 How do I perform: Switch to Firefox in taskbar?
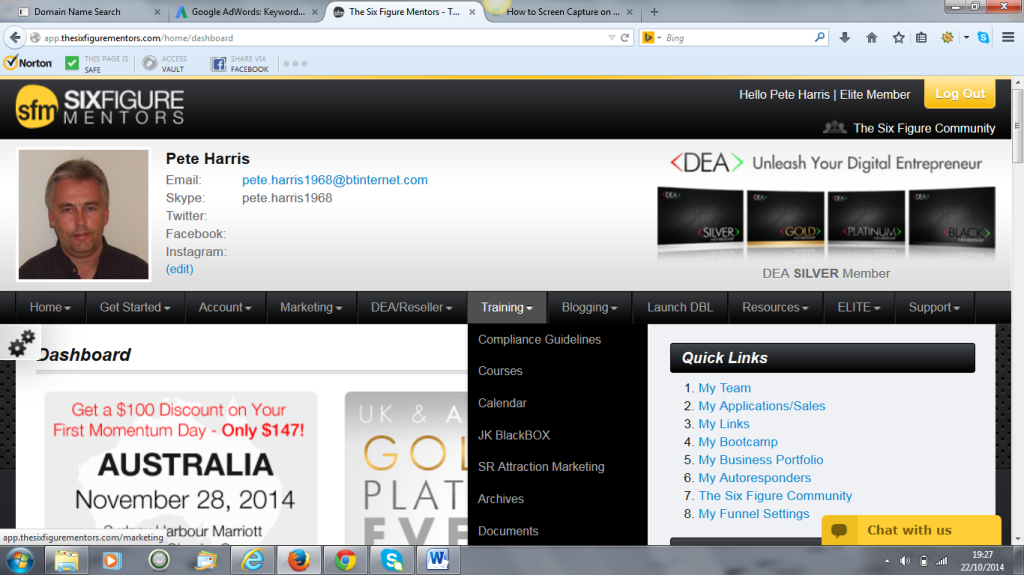pyautogui.click(x=299, y=561)
